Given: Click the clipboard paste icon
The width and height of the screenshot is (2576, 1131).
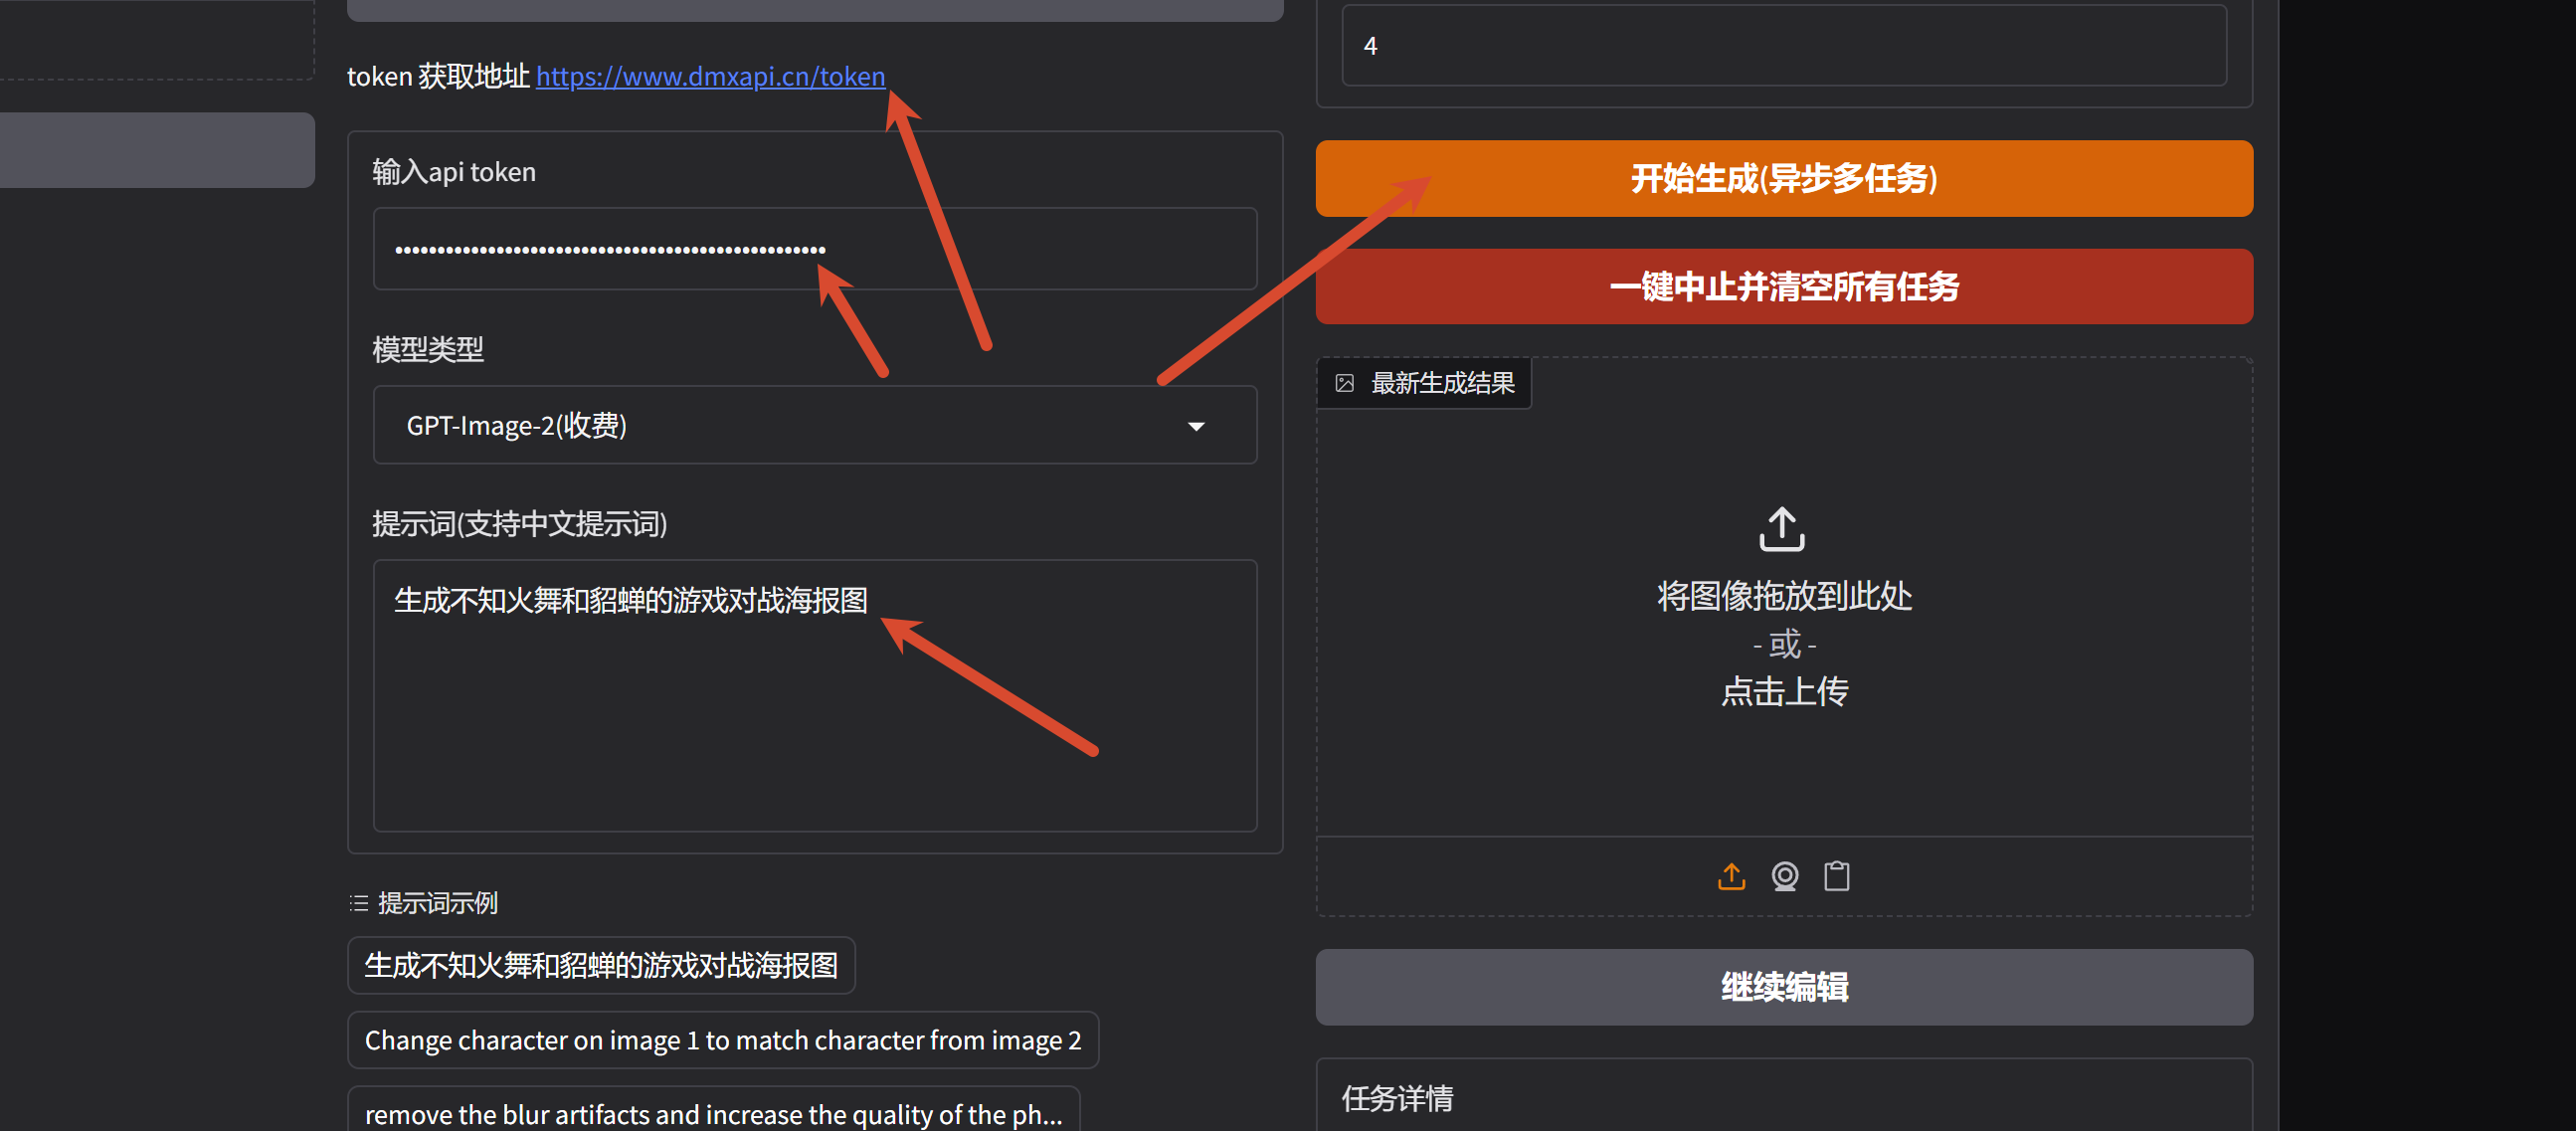Looking at the screenshot, I should [x=1836, y=875].
